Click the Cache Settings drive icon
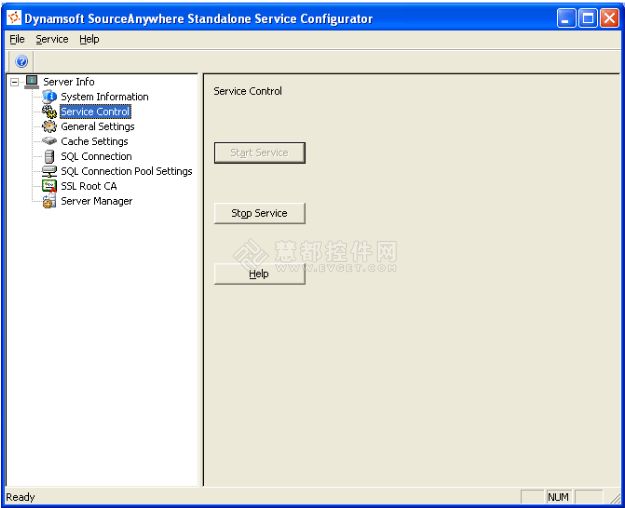625x508 pixels. point(49,141)
